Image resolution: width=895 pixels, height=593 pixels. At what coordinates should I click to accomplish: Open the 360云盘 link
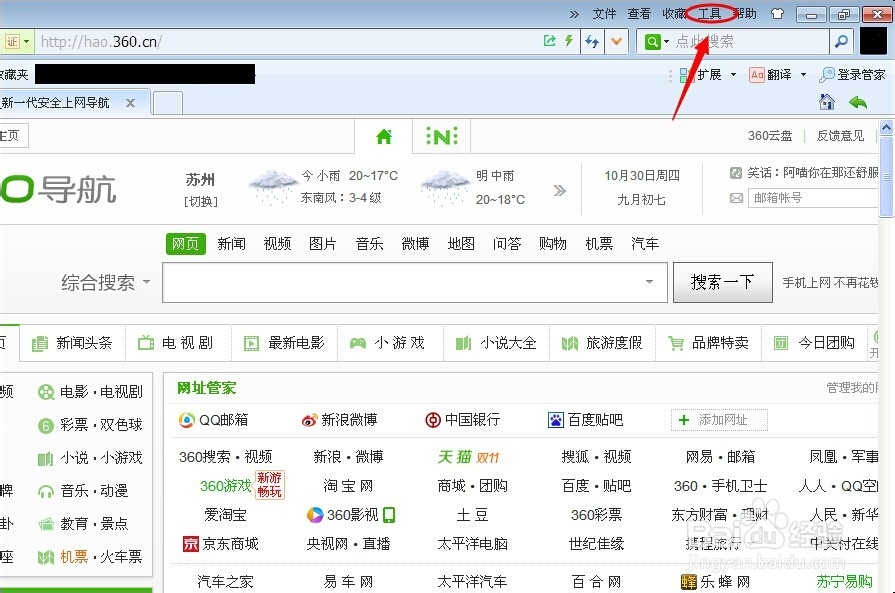click(x=770, y=136)
